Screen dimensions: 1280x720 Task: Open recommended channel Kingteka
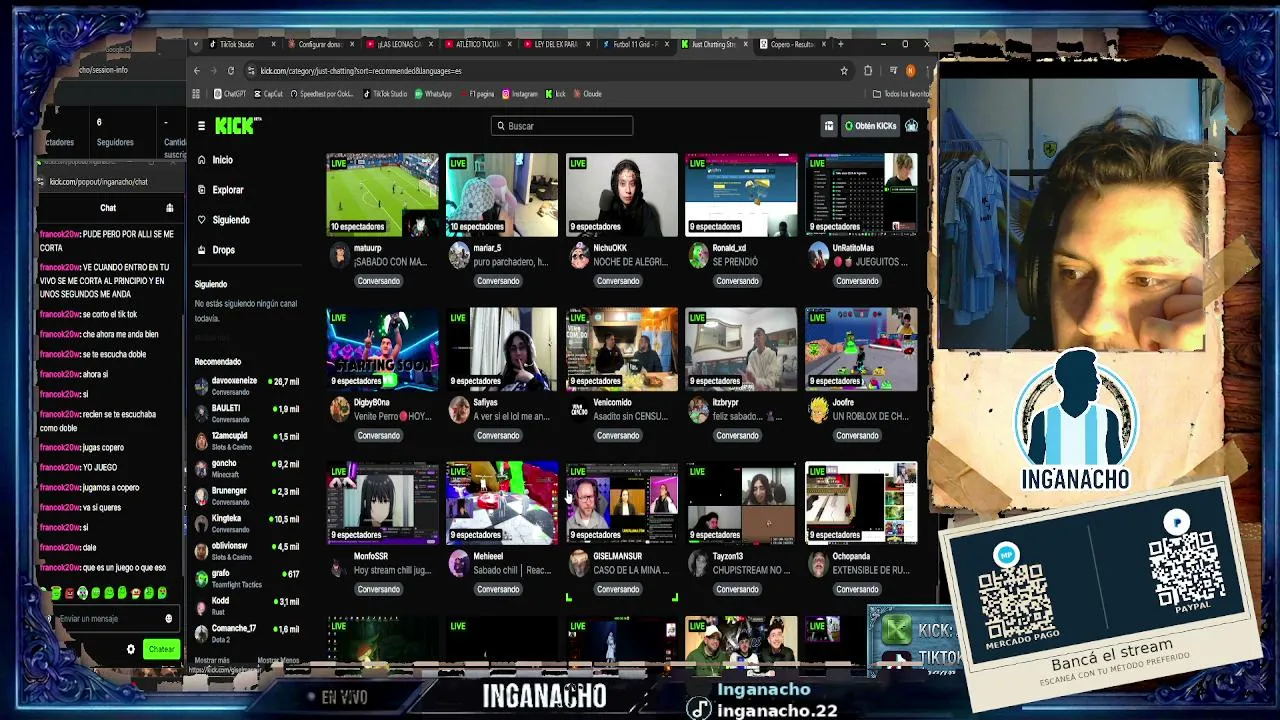coord(248,523)
